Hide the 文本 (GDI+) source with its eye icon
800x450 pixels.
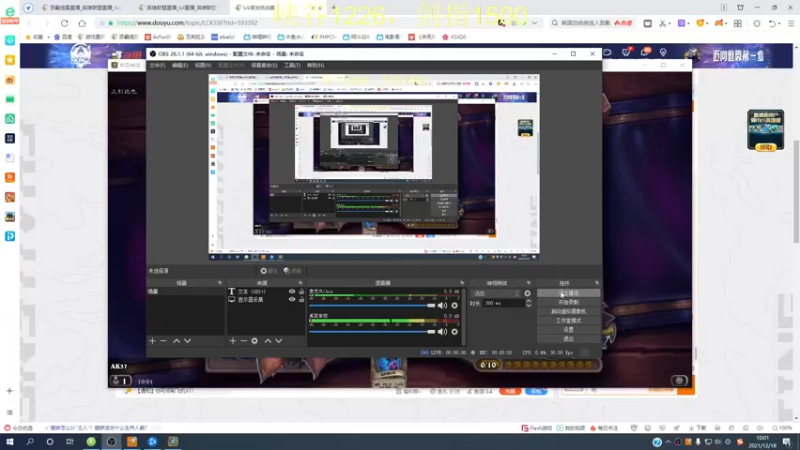[x=292, y=292]
